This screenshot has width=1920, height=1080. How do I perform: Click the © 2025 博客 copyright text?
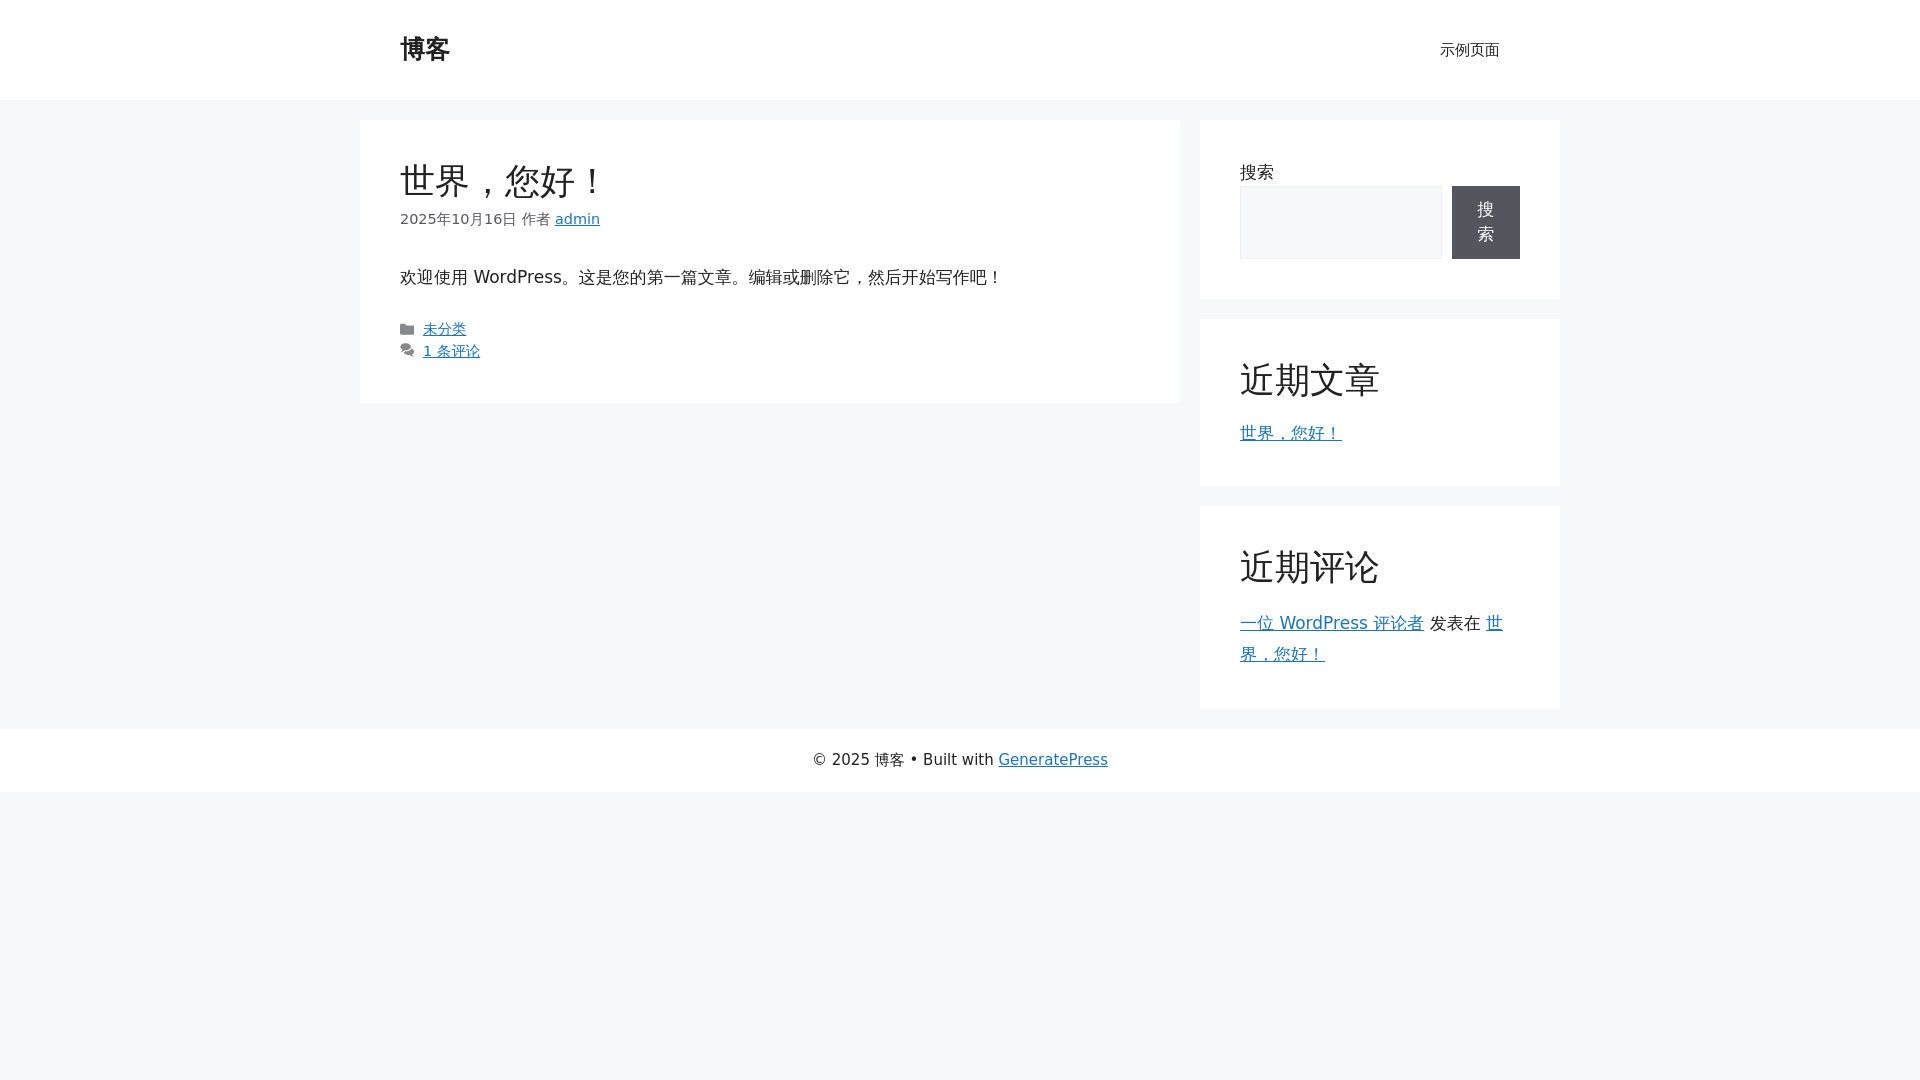pos(858,760)
